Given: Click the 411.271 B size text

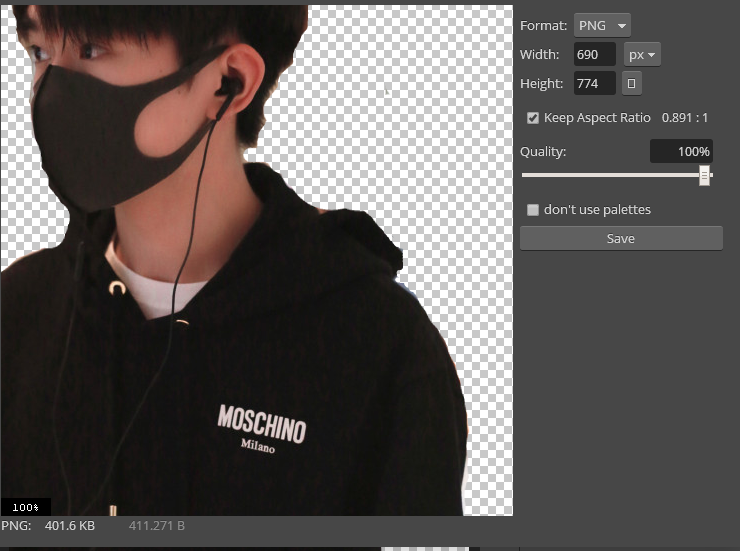Looking at the screenshot, I should coord(157,526).
